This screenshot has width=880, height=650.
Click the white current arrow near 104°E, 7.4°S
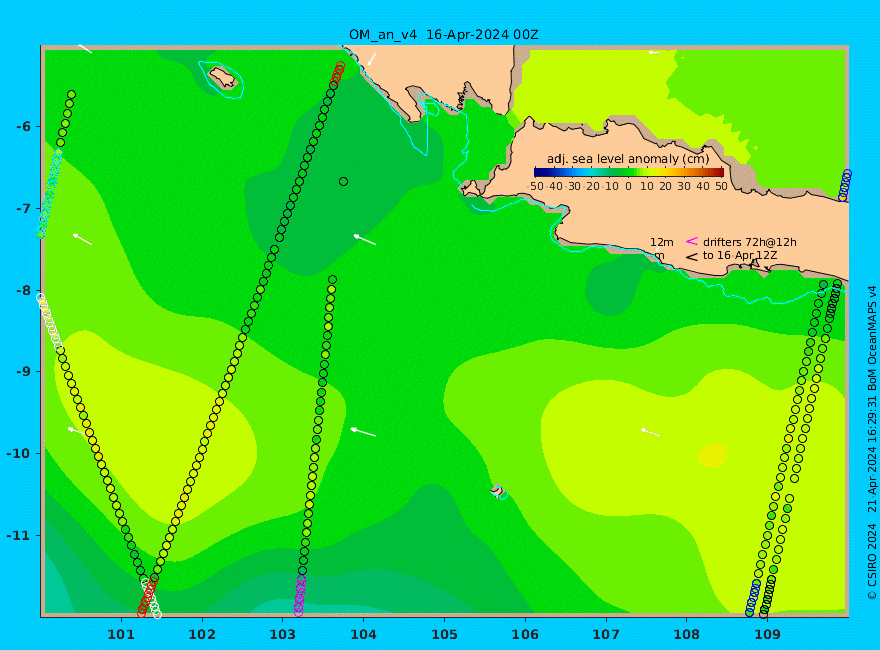coord(365,240)
